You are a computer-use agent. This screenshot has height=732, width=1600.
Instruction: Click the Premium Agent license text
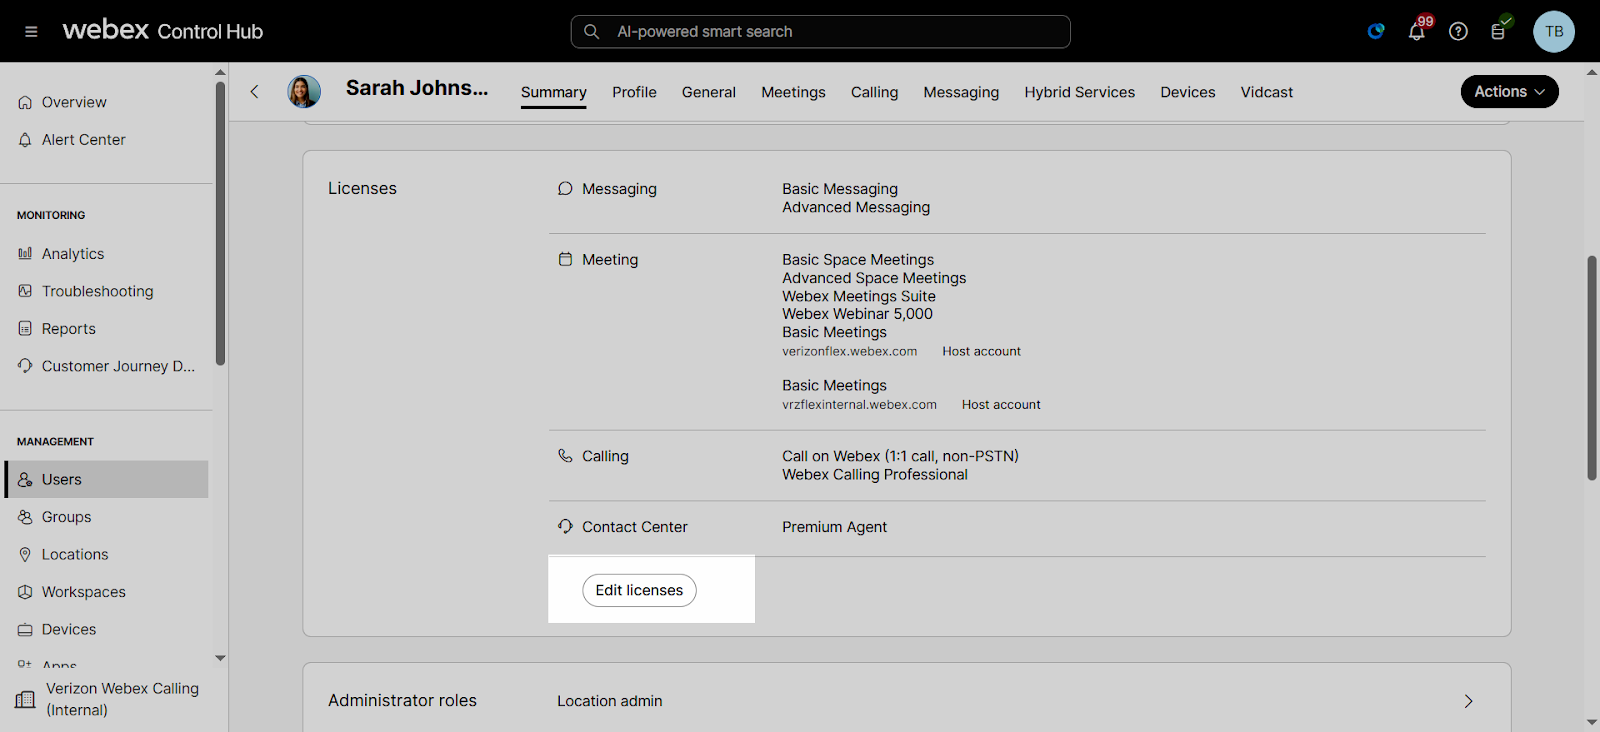click(x=834, y=527)
